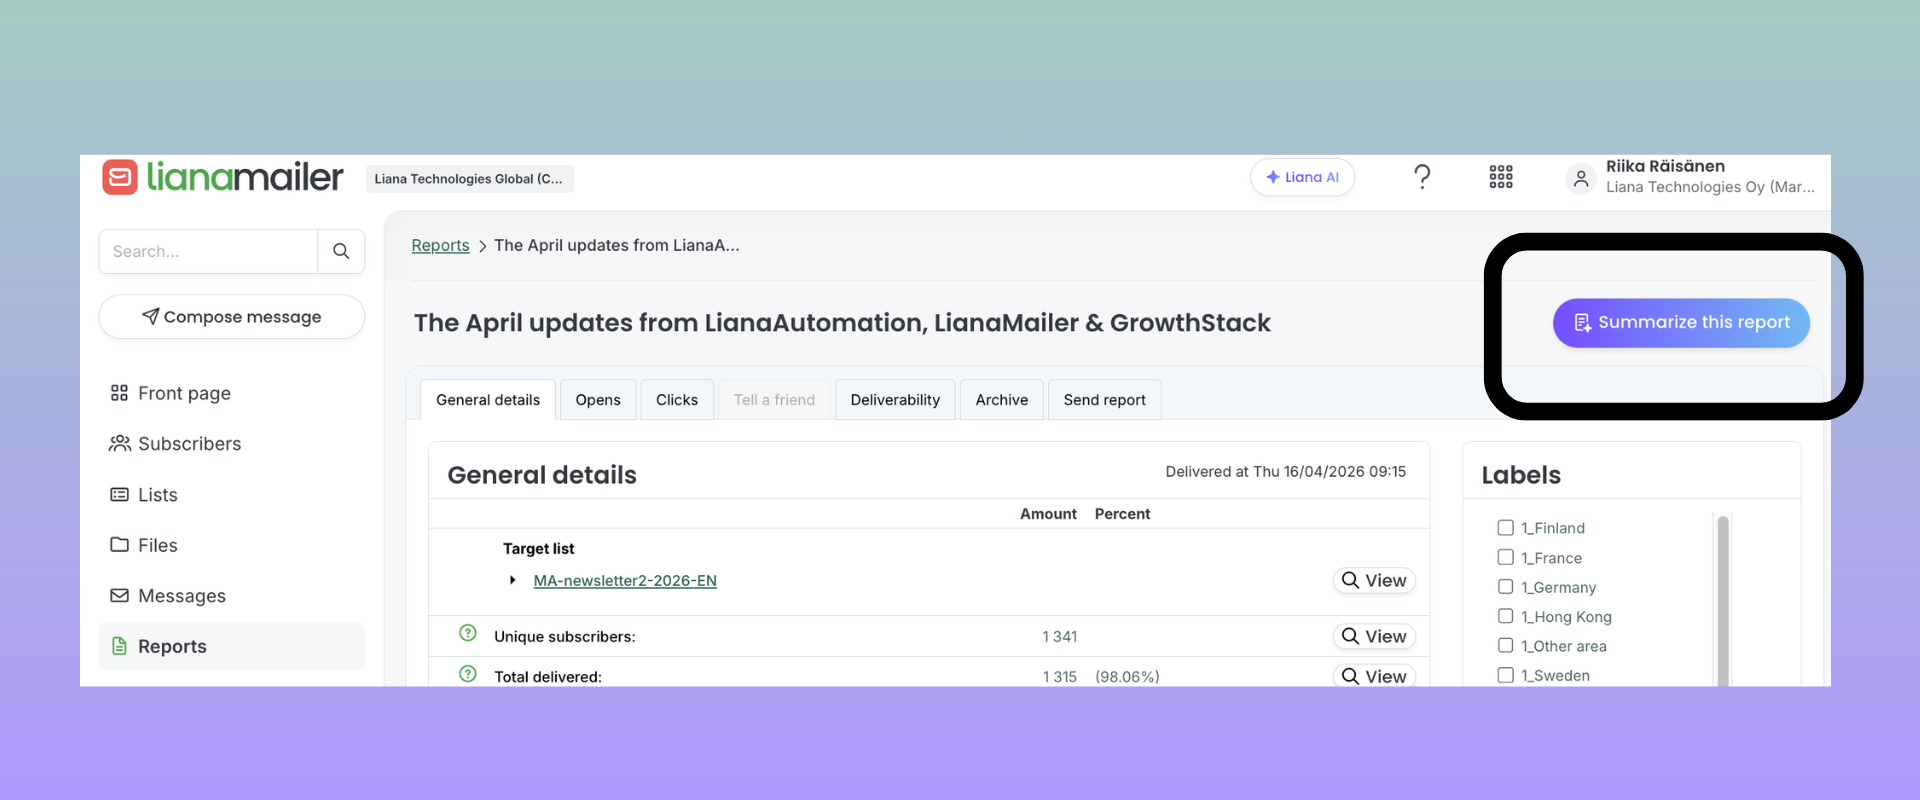Image resolution: width=1920 pixels, height=800 pixels.
Task: Switch to the Archive tab
Action: pos(1002,400)
